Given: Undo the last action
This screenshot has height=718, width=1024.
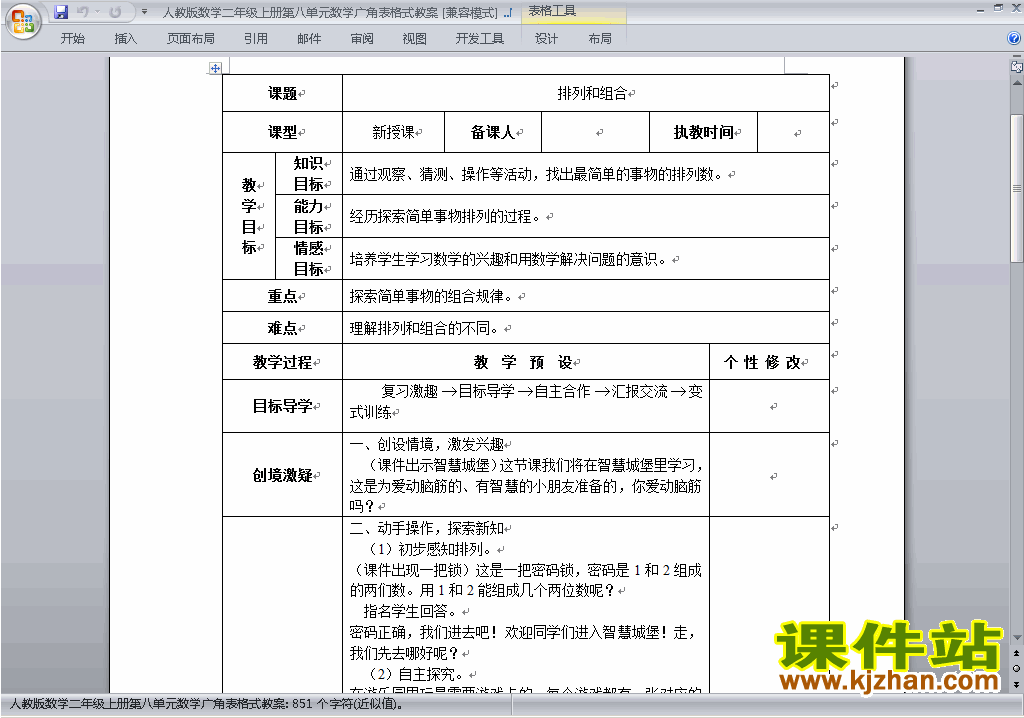Looking at the screenshot, I should click(x=82, y=12).
